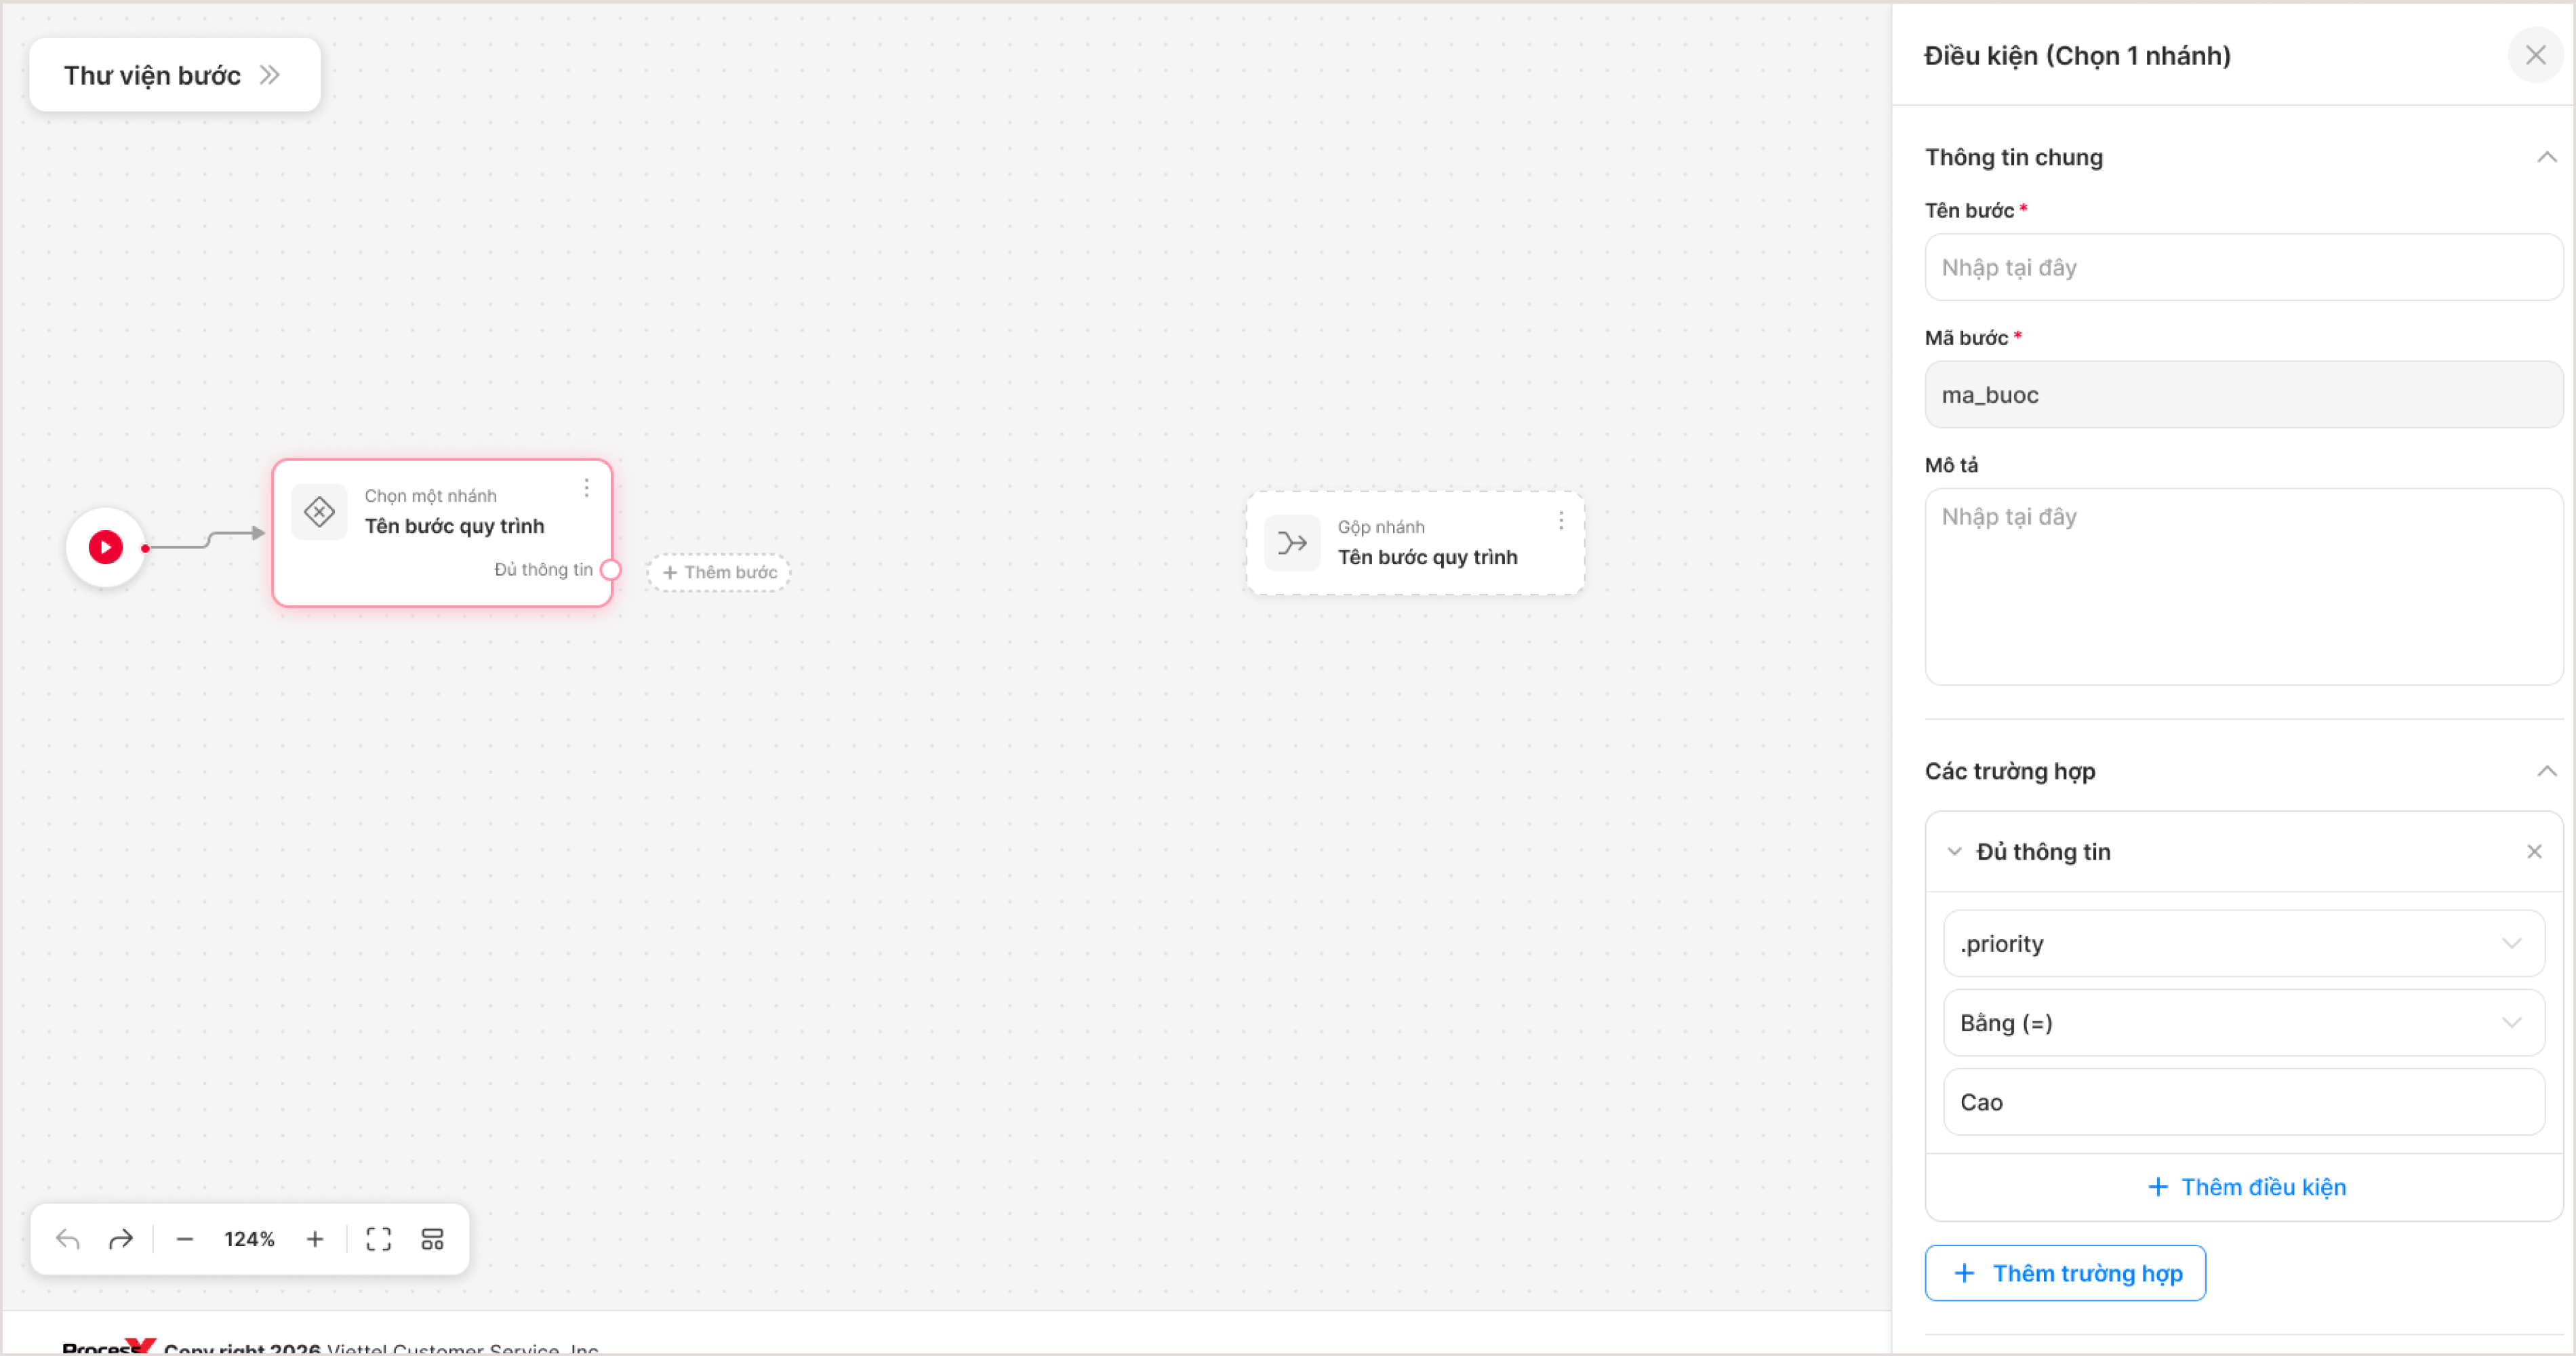Click the red start play node
This screenshot has height=1356, width=2576.
(x=105, y=547)
